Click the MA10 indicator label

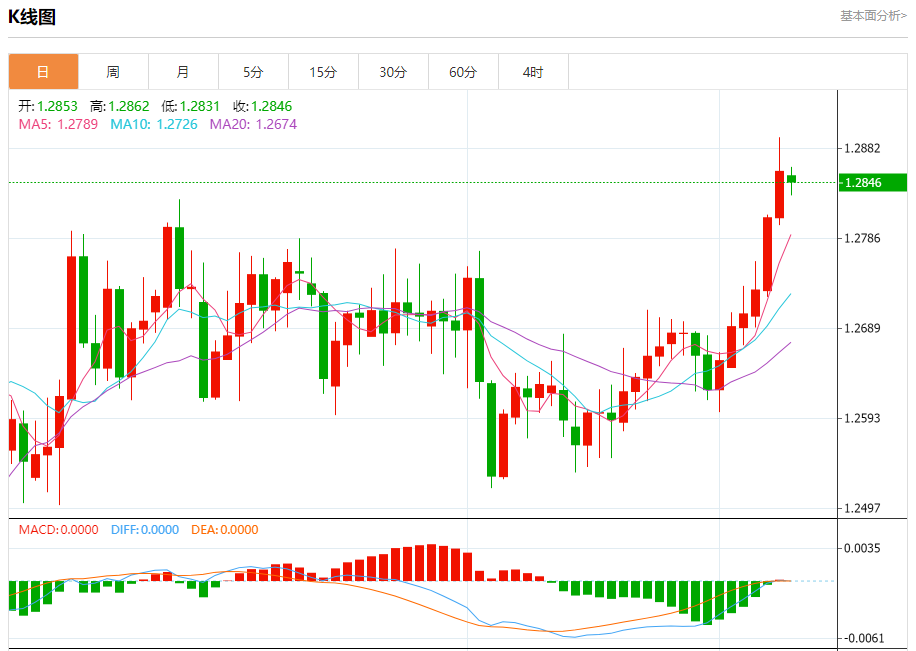tap(154, 124)
